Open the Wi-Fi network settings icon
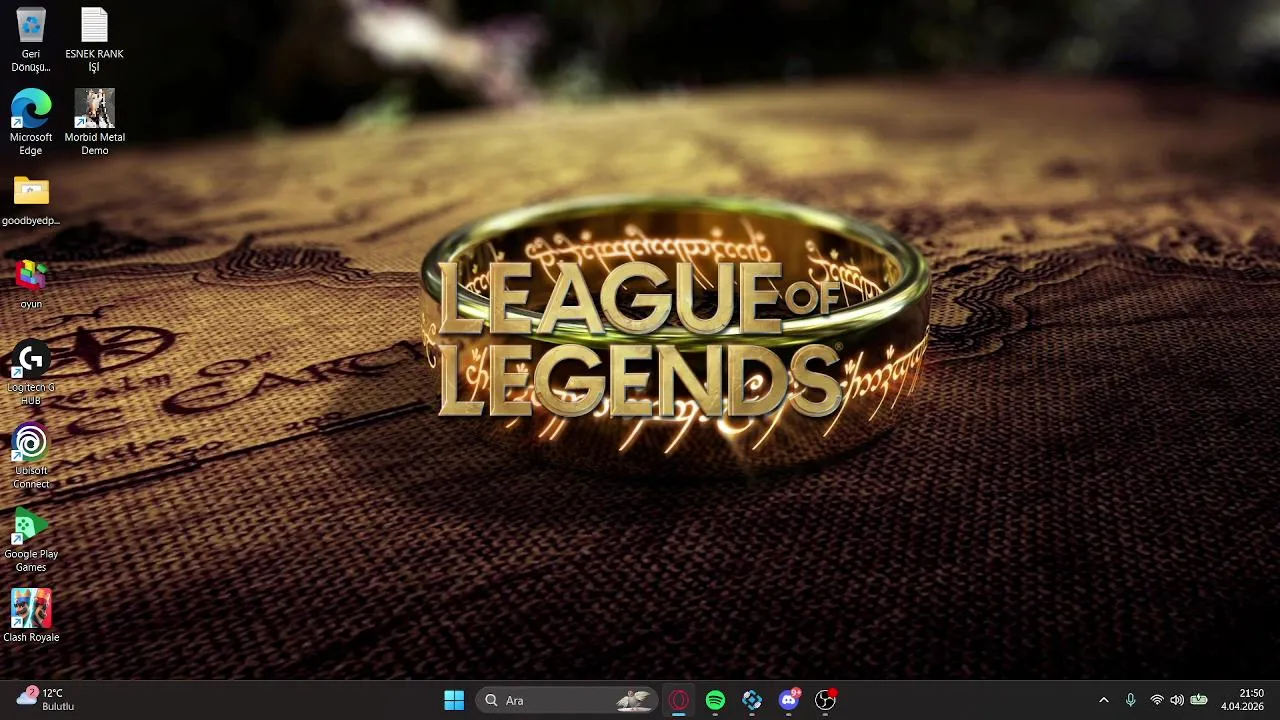The width and height of the screenshot is (1280, 720). [x=1157, y=700]
